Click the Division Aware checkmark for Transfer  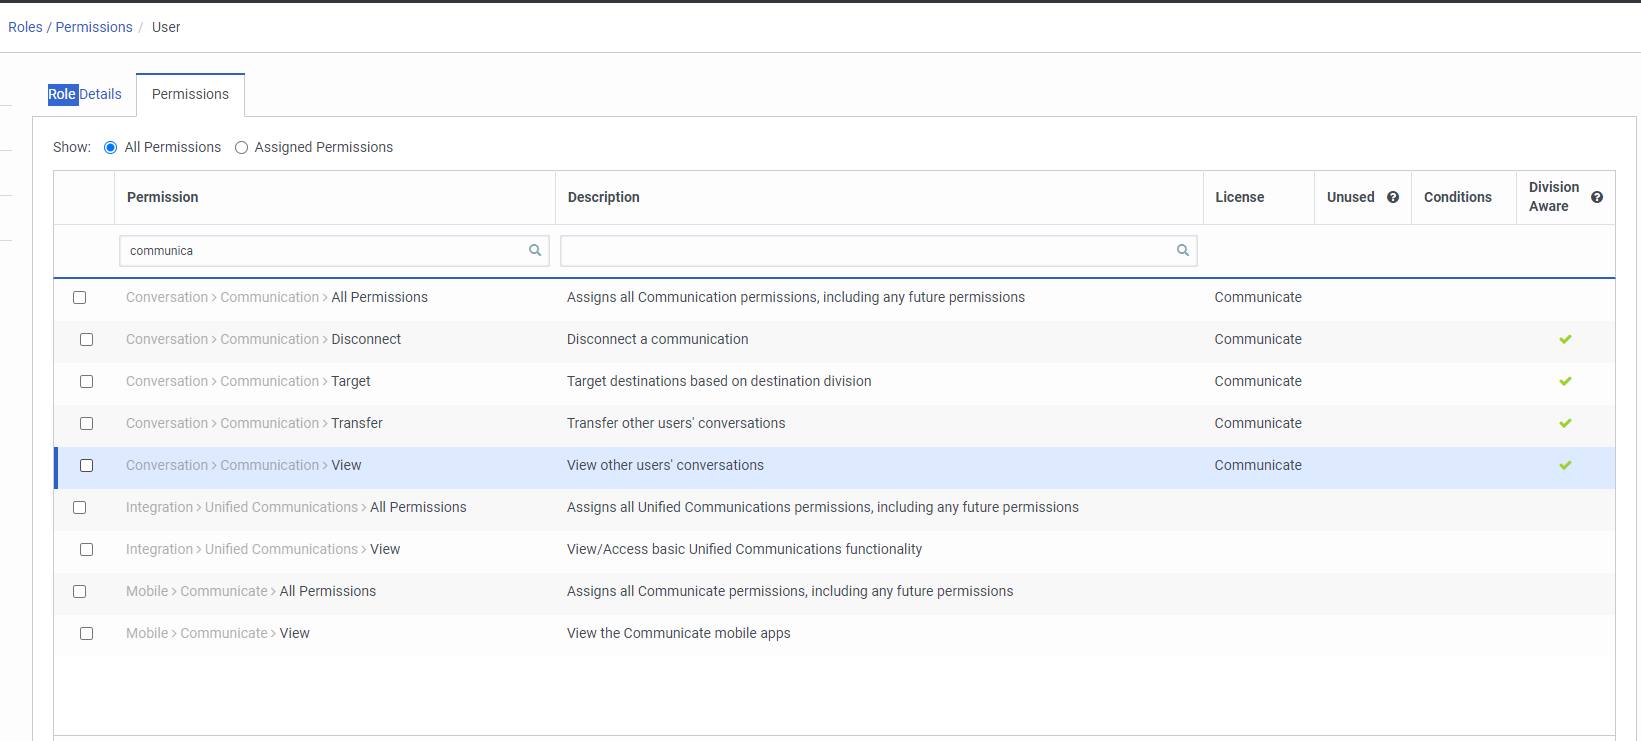point(1565,424)
